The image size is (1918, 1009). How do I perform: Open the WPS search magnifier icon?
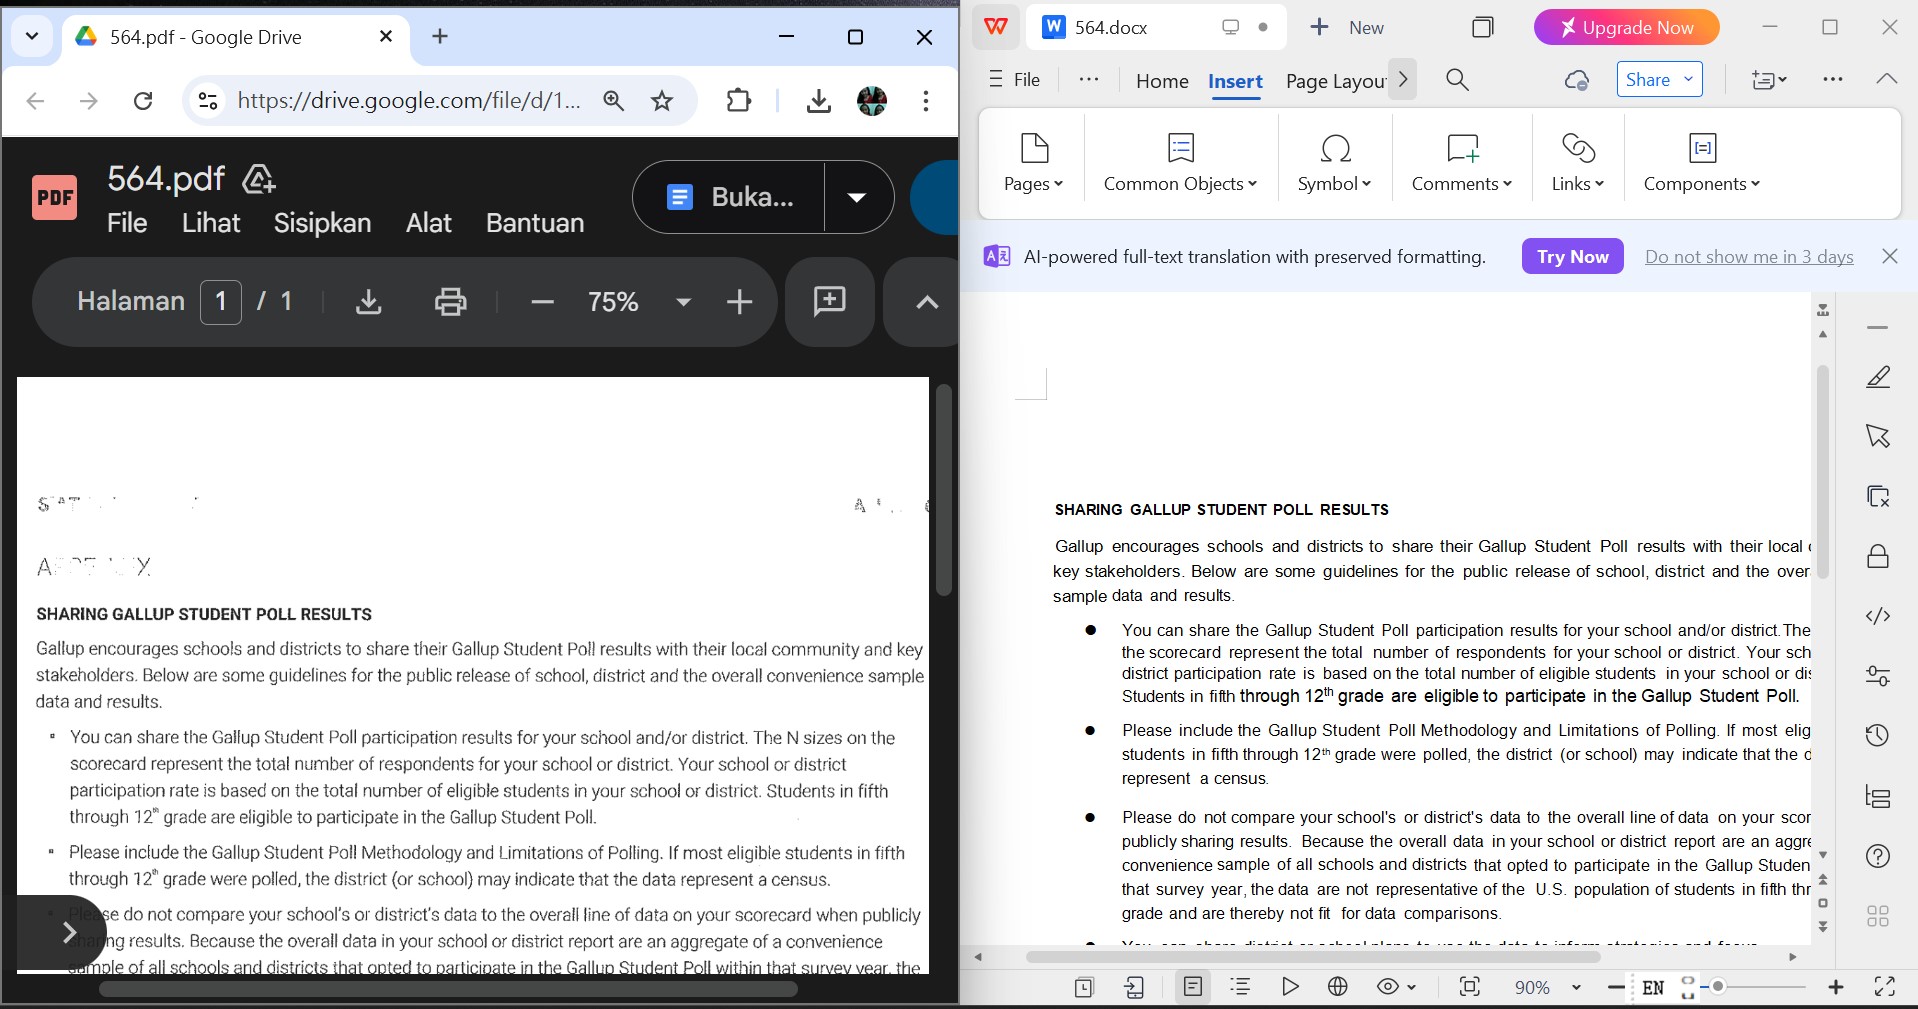click(x=1457, y=80)
